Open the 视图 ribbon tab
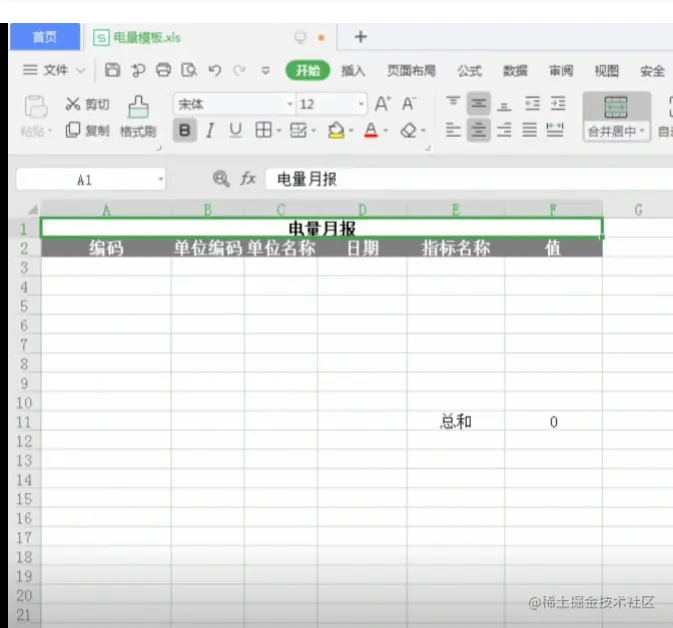 pos(606,71)
